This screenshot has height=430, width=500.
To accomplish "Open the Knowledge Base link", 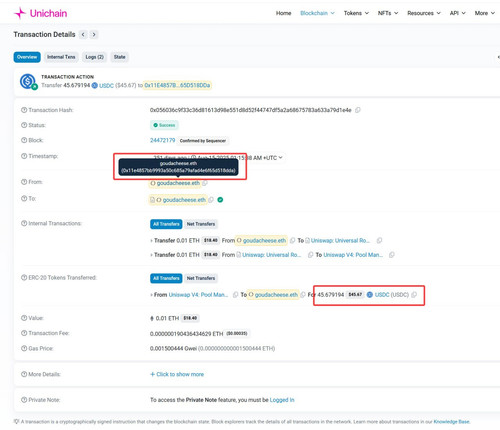I will pos(451,422).
